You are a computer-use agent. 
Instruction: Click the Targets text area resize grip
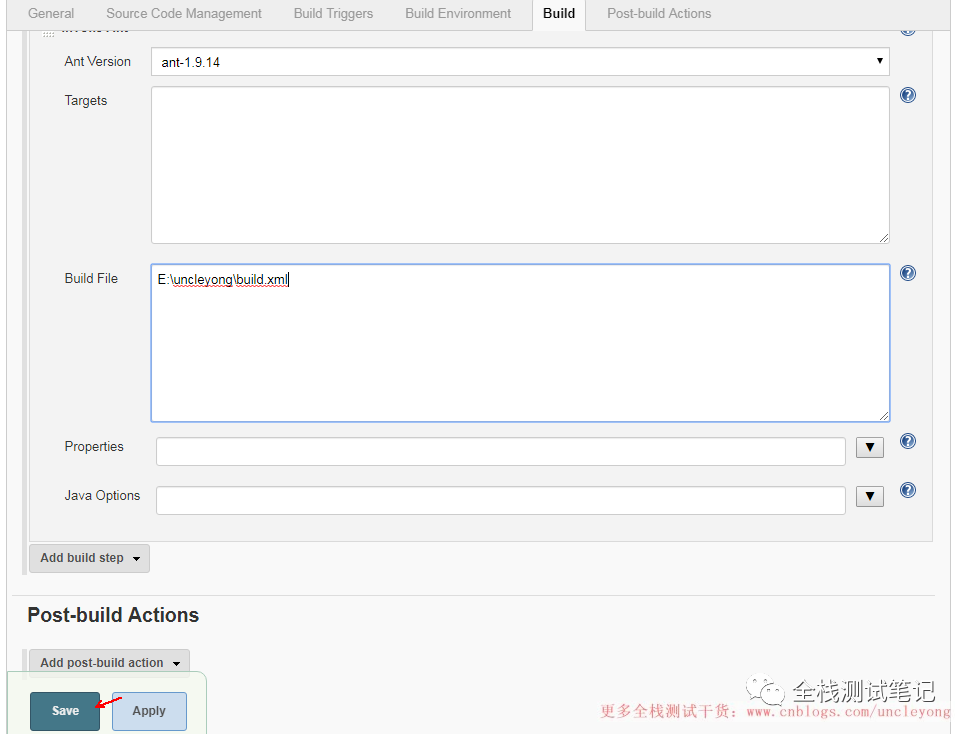884,238
